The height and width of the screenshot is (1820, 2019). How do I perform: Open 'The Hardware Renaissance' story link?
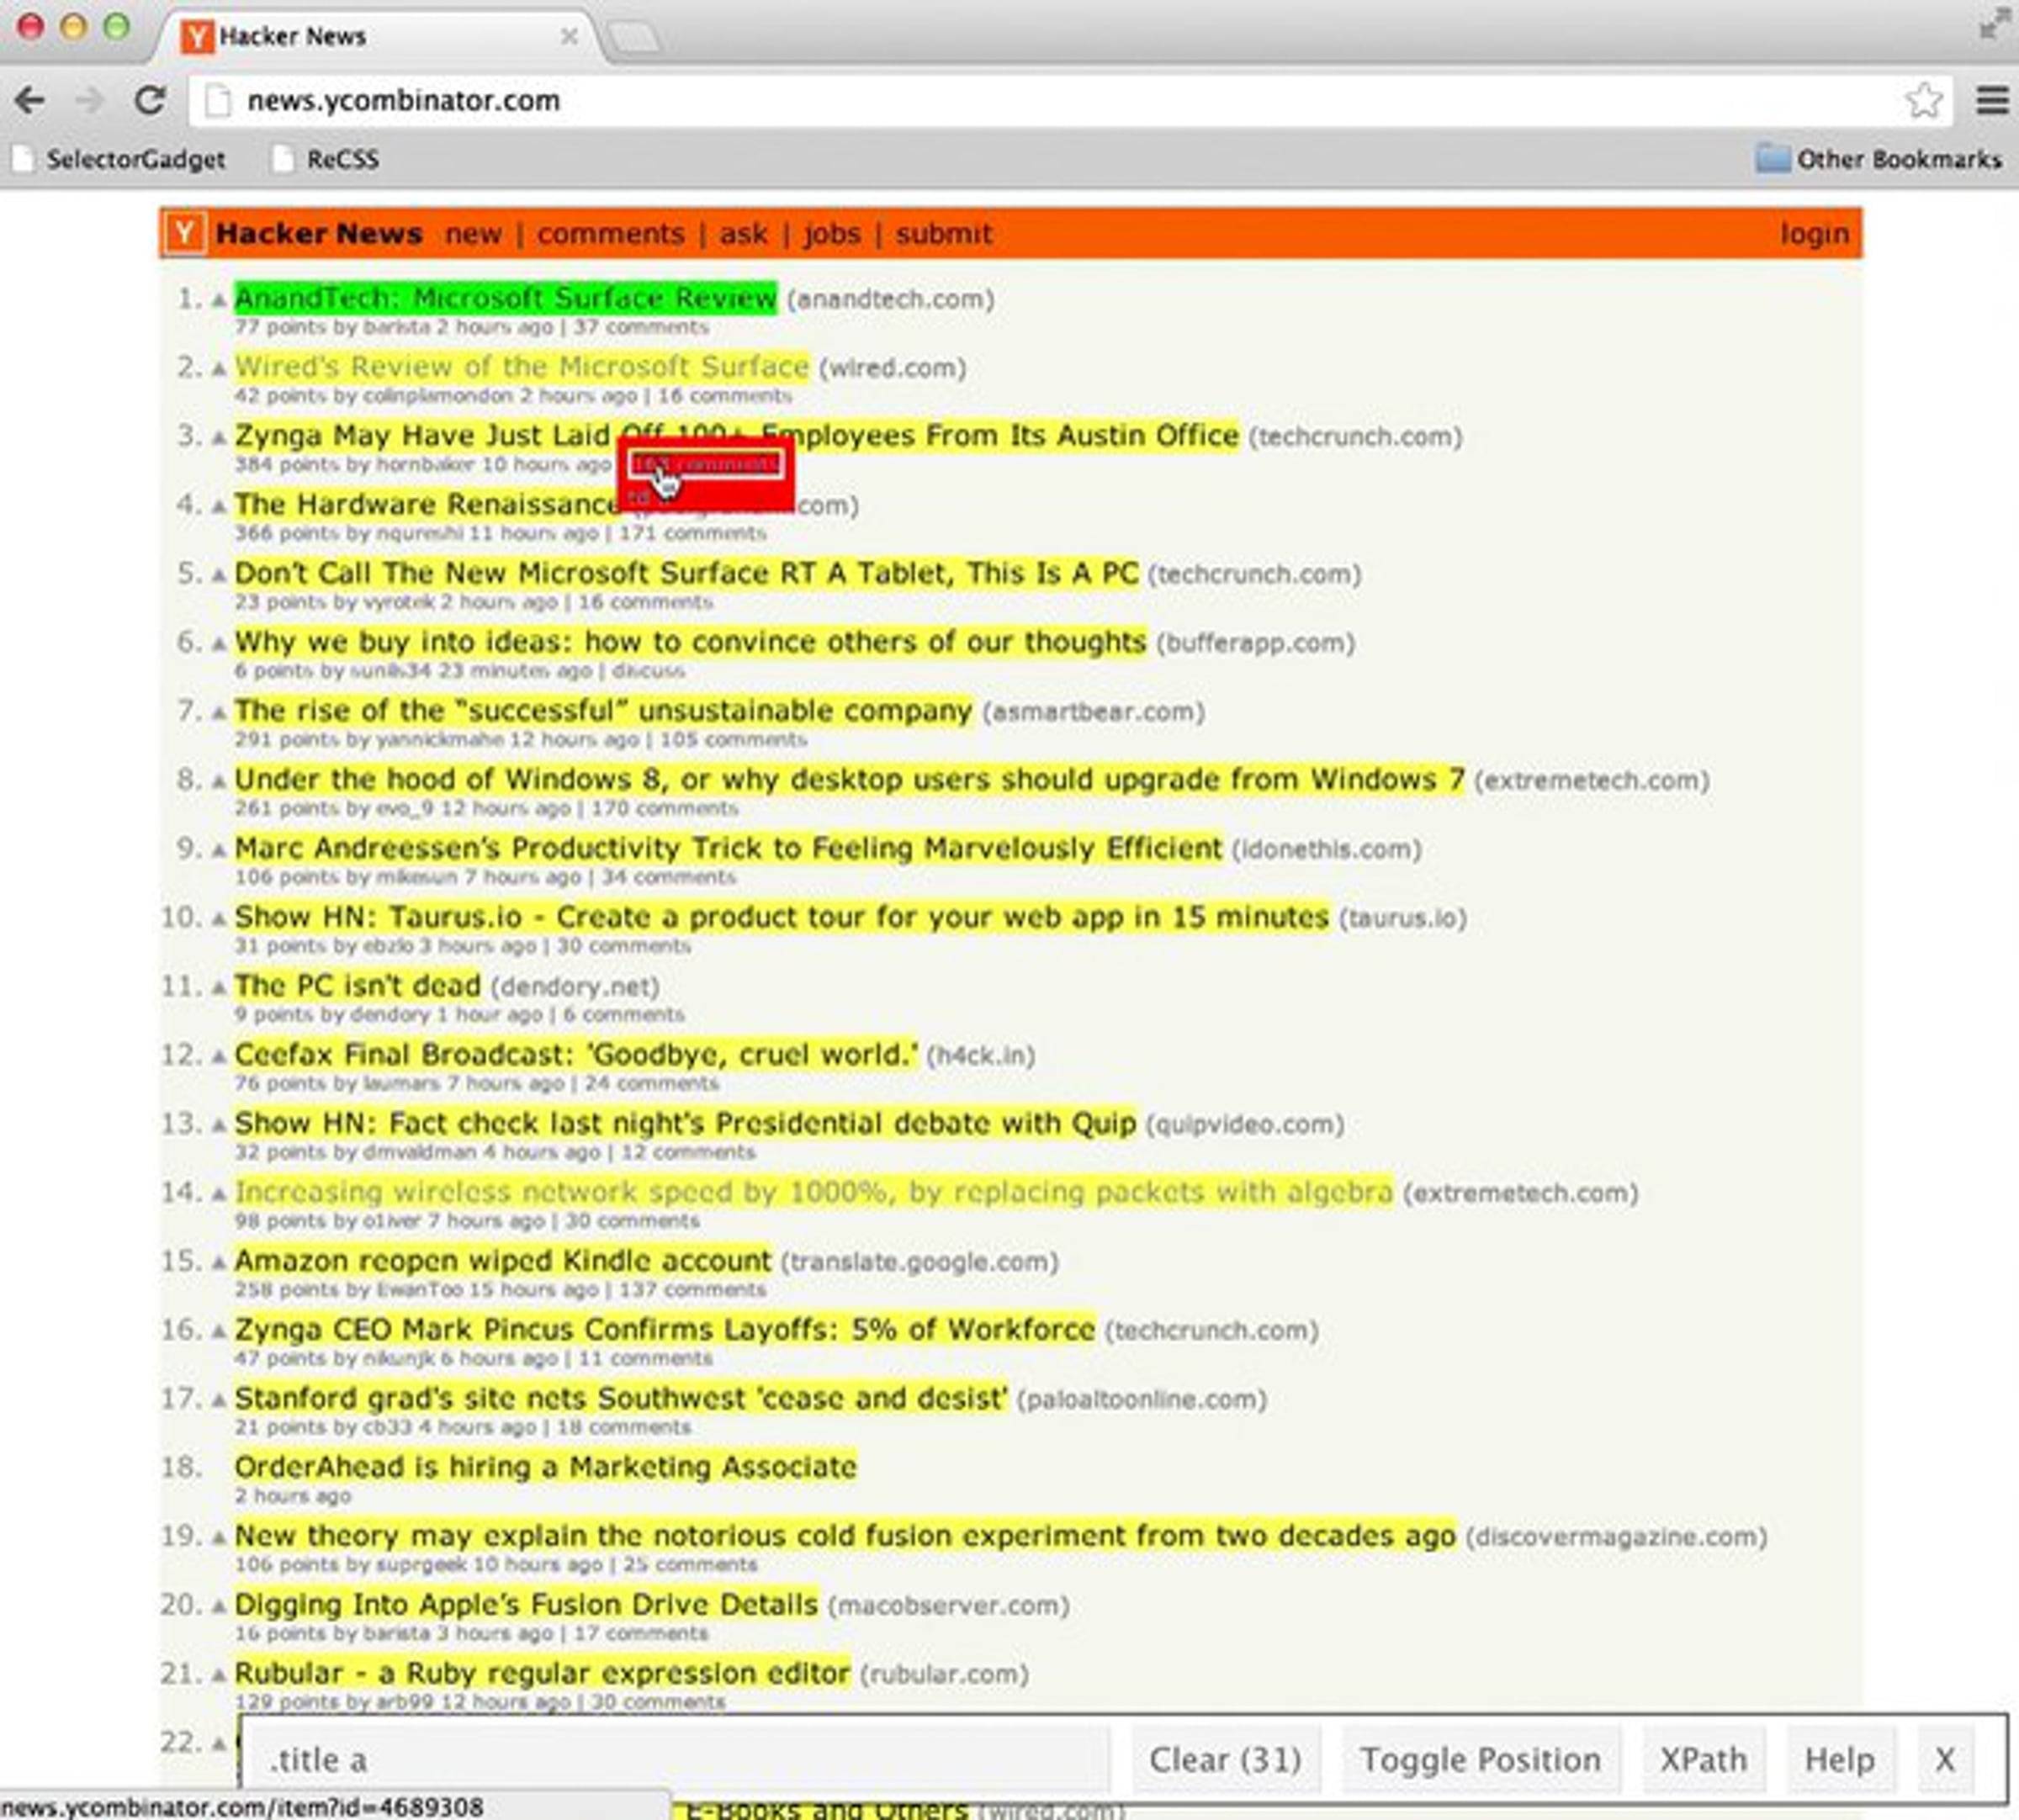coord(427,504)
